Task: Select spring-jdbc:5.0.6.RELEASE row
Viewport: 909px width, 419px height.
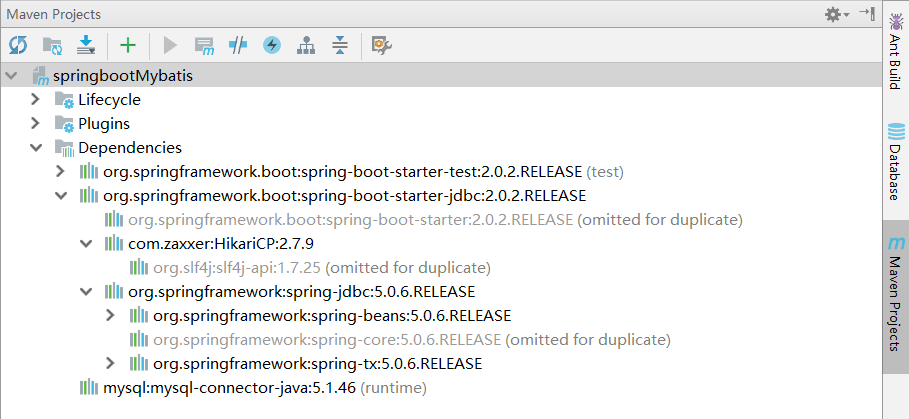Action: [x=301, y=292]
